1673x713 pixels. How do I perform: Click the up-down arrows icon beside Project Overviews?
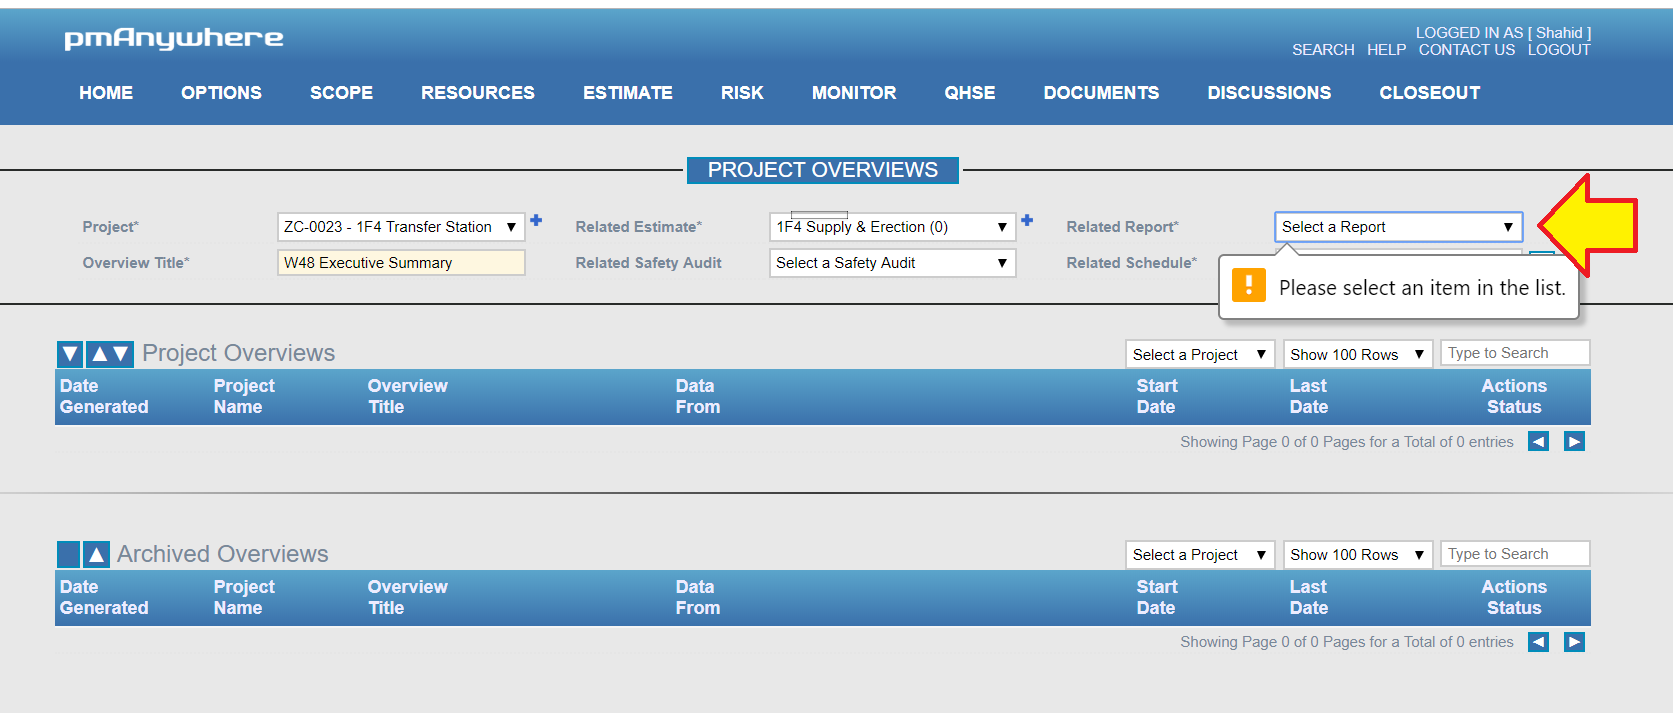point(110,354)
